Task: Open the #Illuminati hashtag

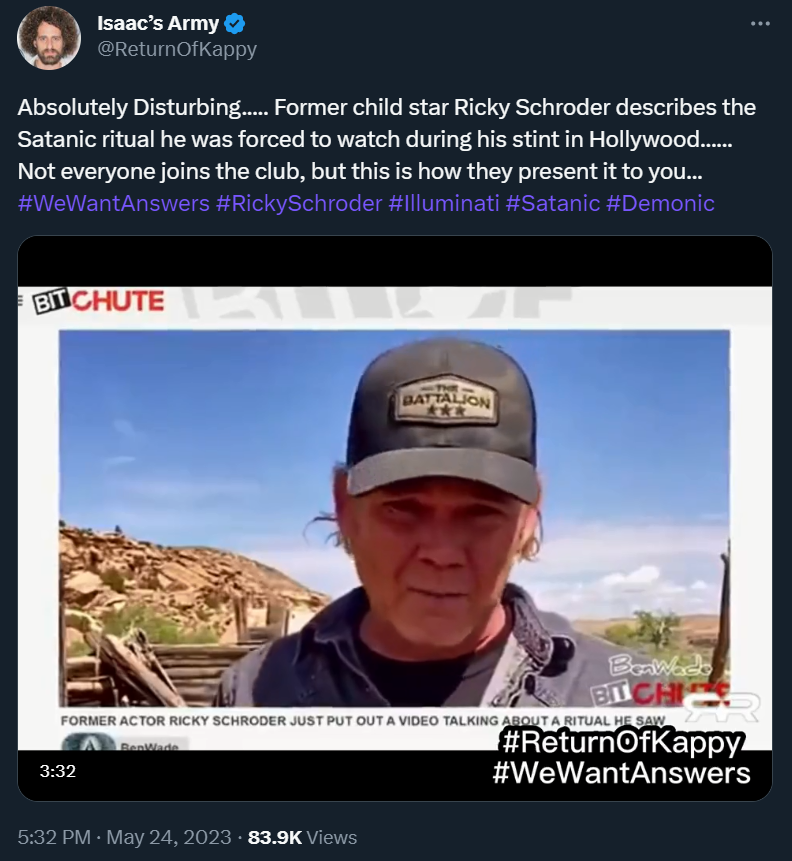Action: (444, 203)
